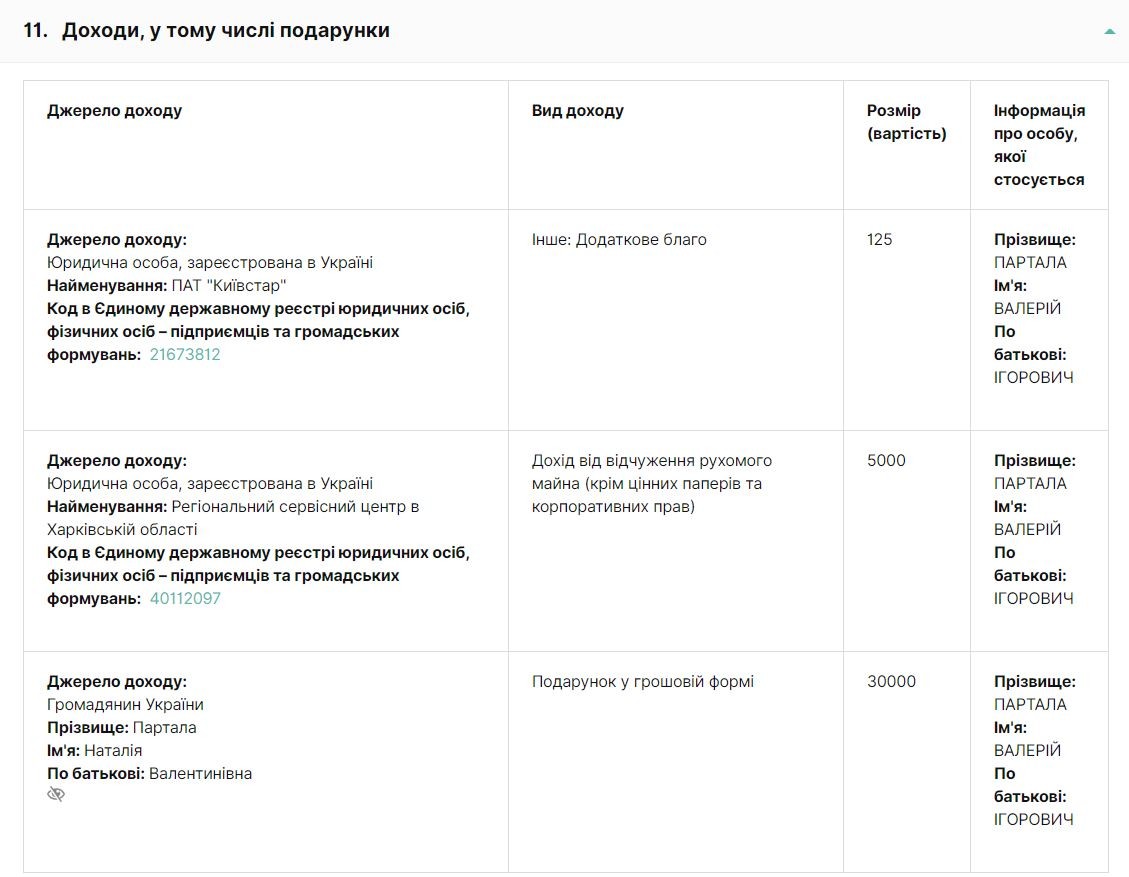
Task: Click "Регіональний сервісний центр в Харківській області" text
Action: click(233, 518)
